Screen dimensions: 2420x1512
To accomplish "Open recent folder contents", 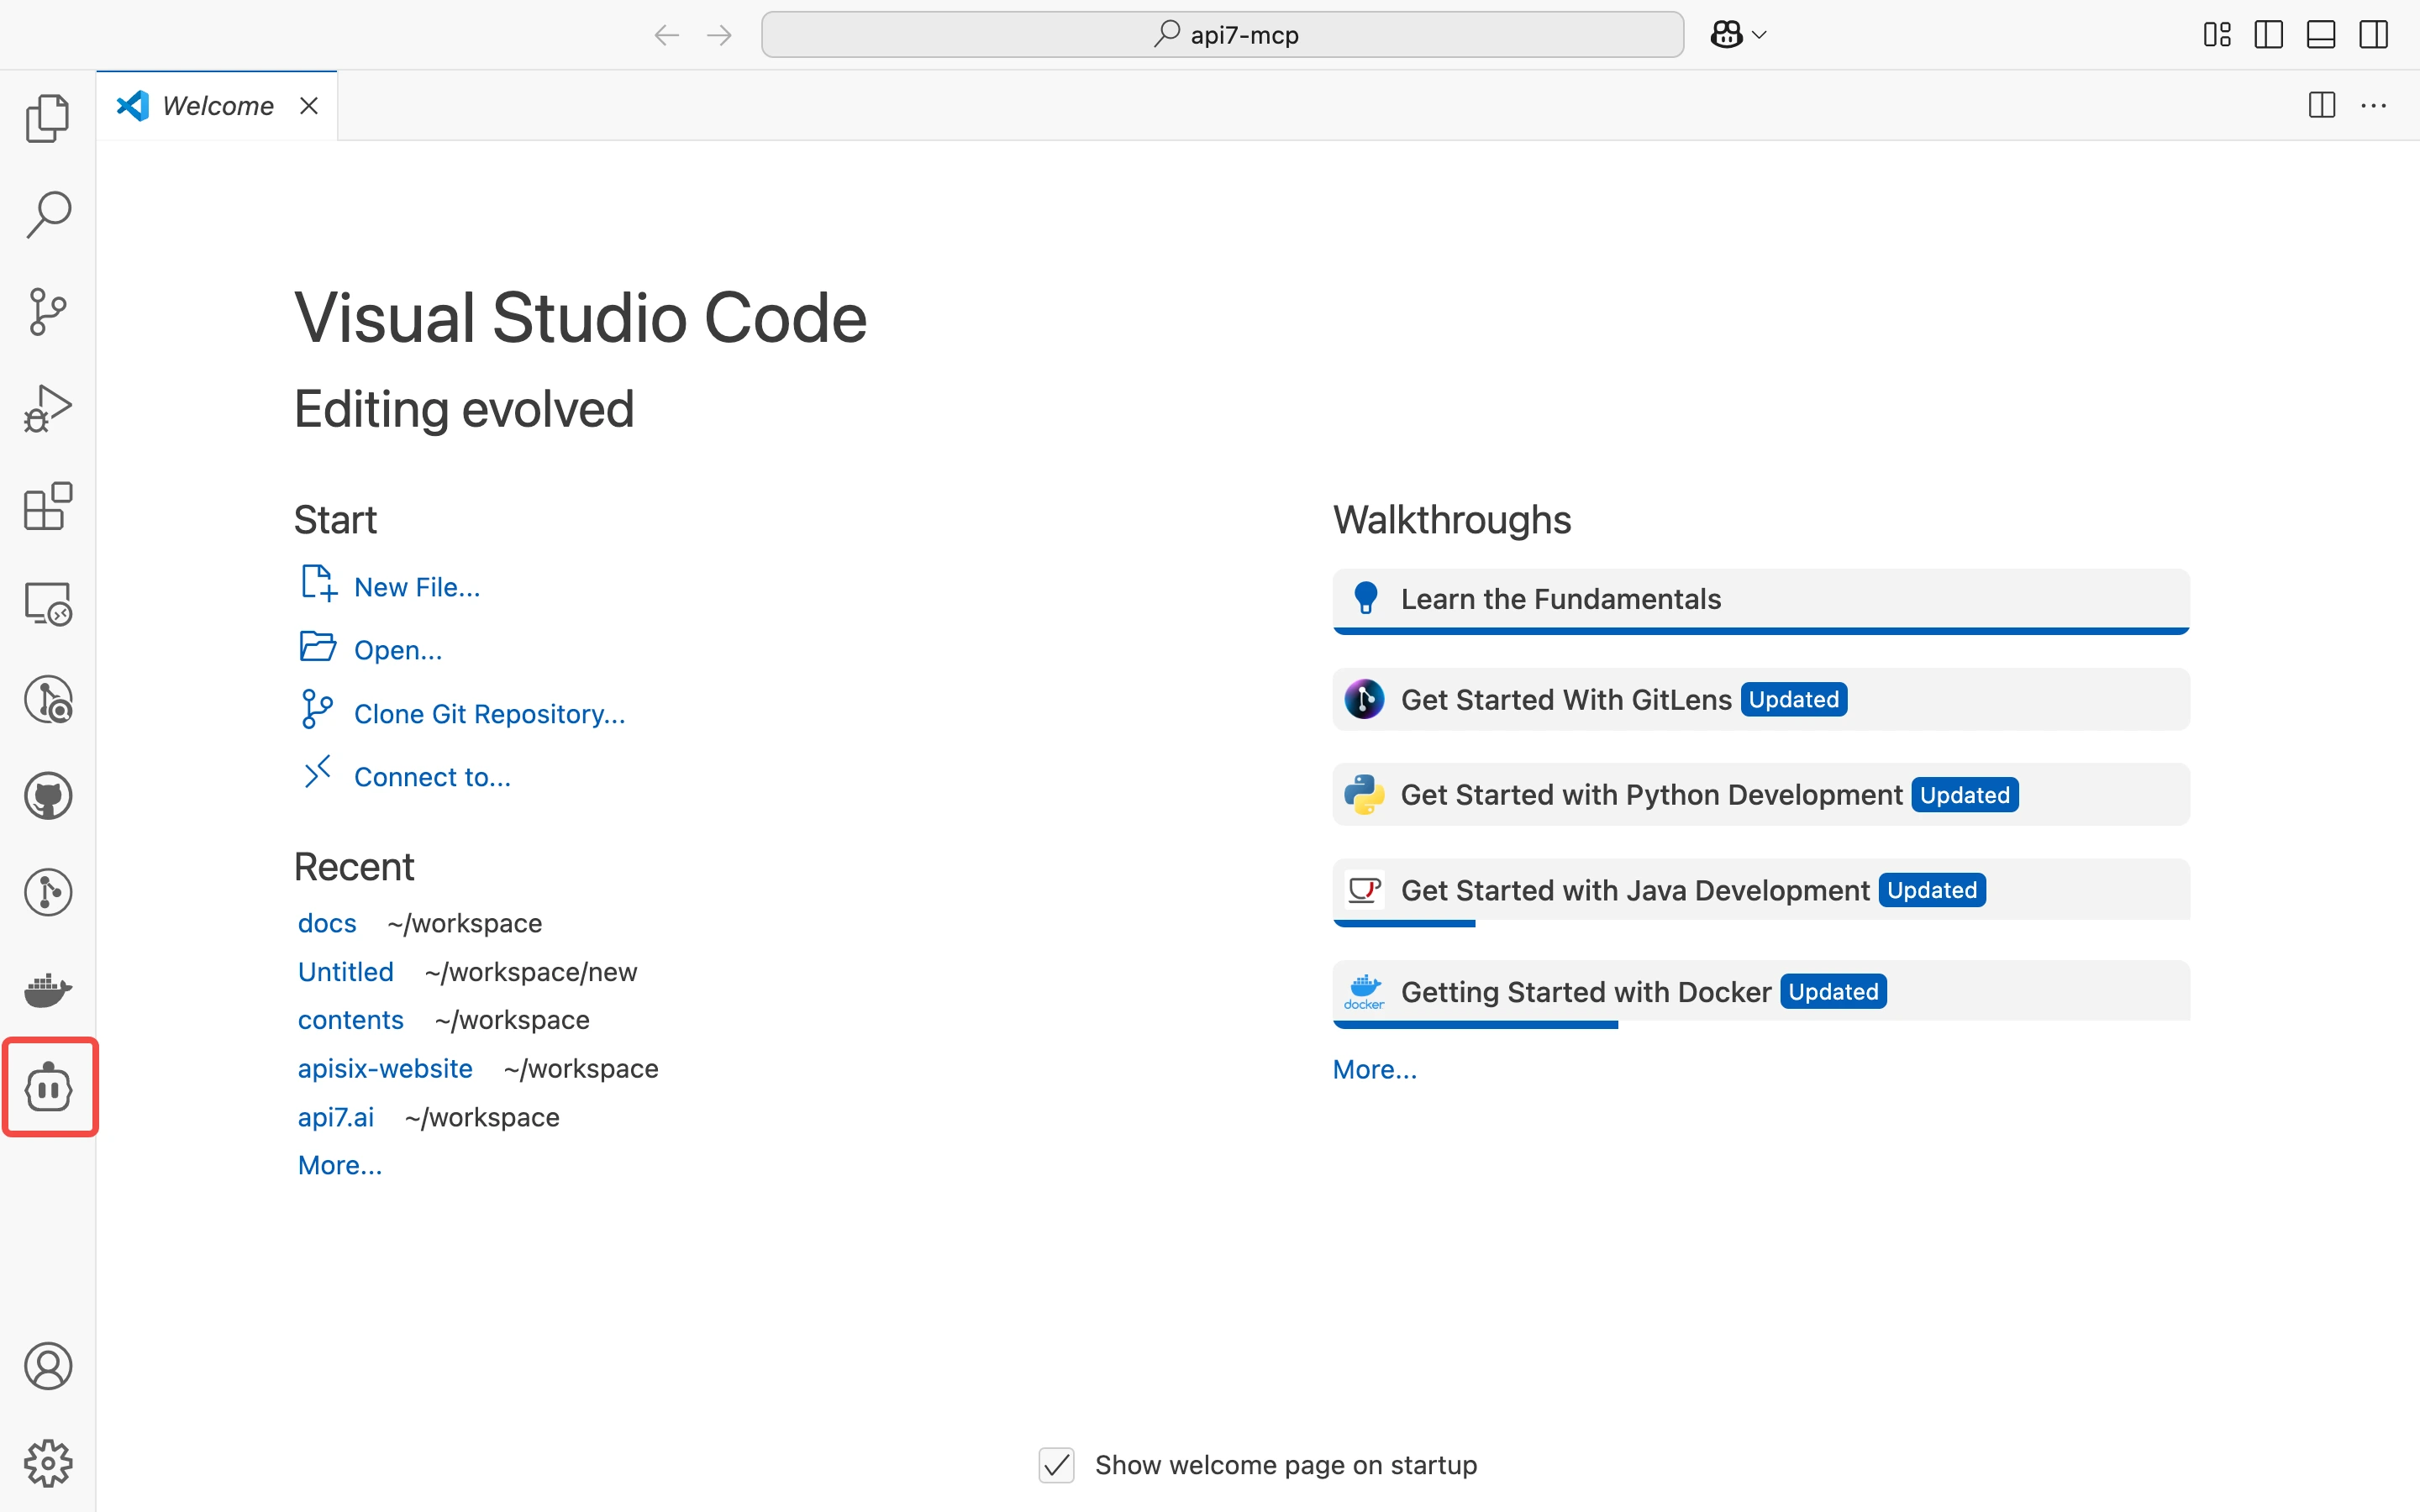I will pyautogui.click(x=351, y=1020).
